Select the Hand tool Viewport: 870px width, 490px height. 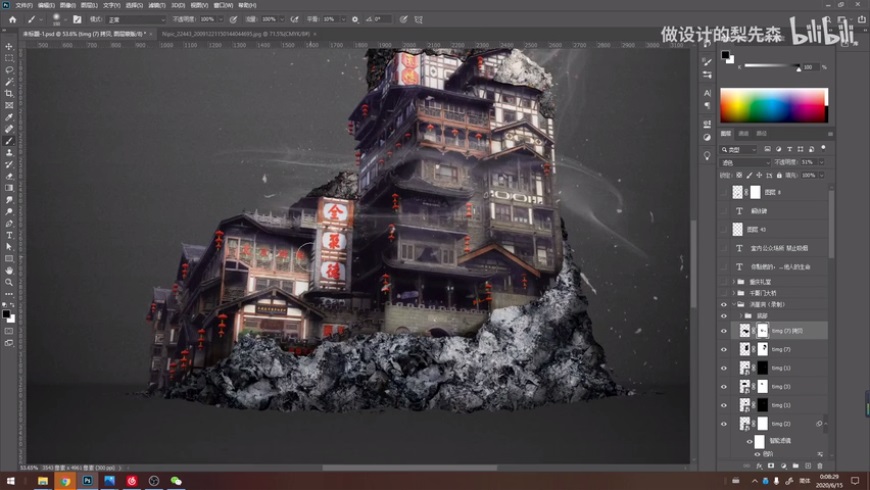[9, 270]
